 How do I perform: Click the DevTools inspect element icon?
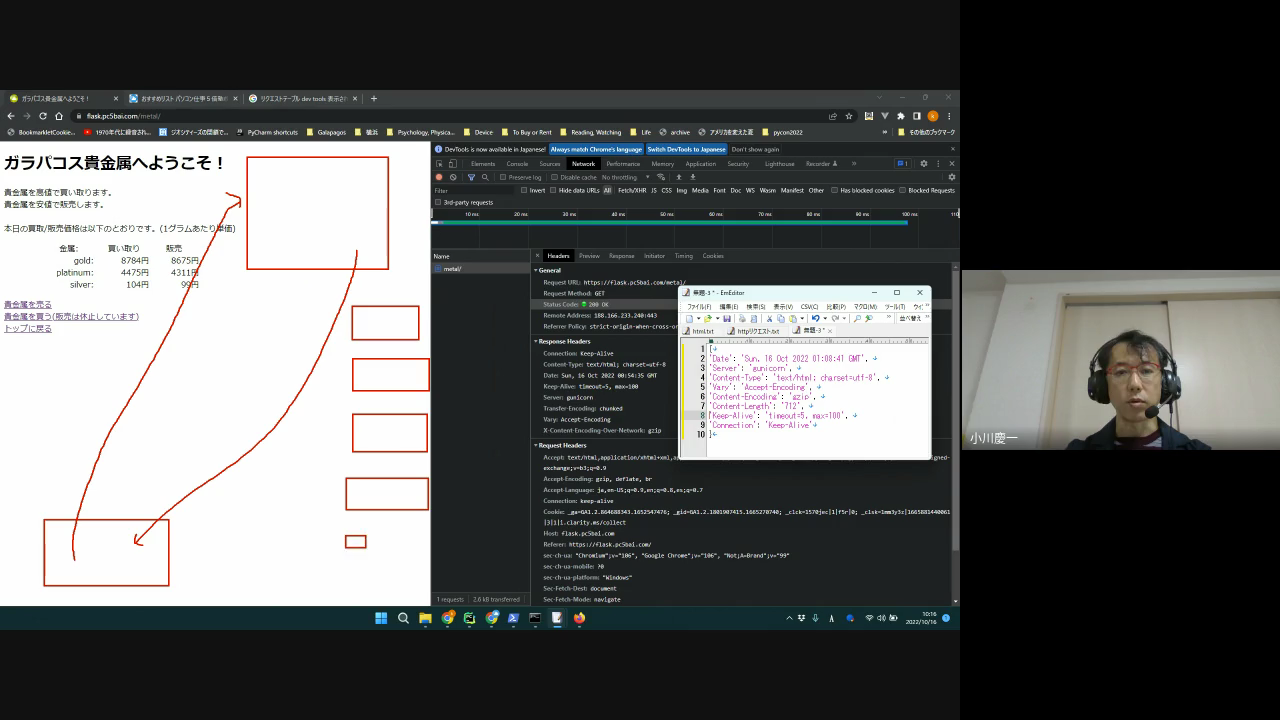click(439, 164)
